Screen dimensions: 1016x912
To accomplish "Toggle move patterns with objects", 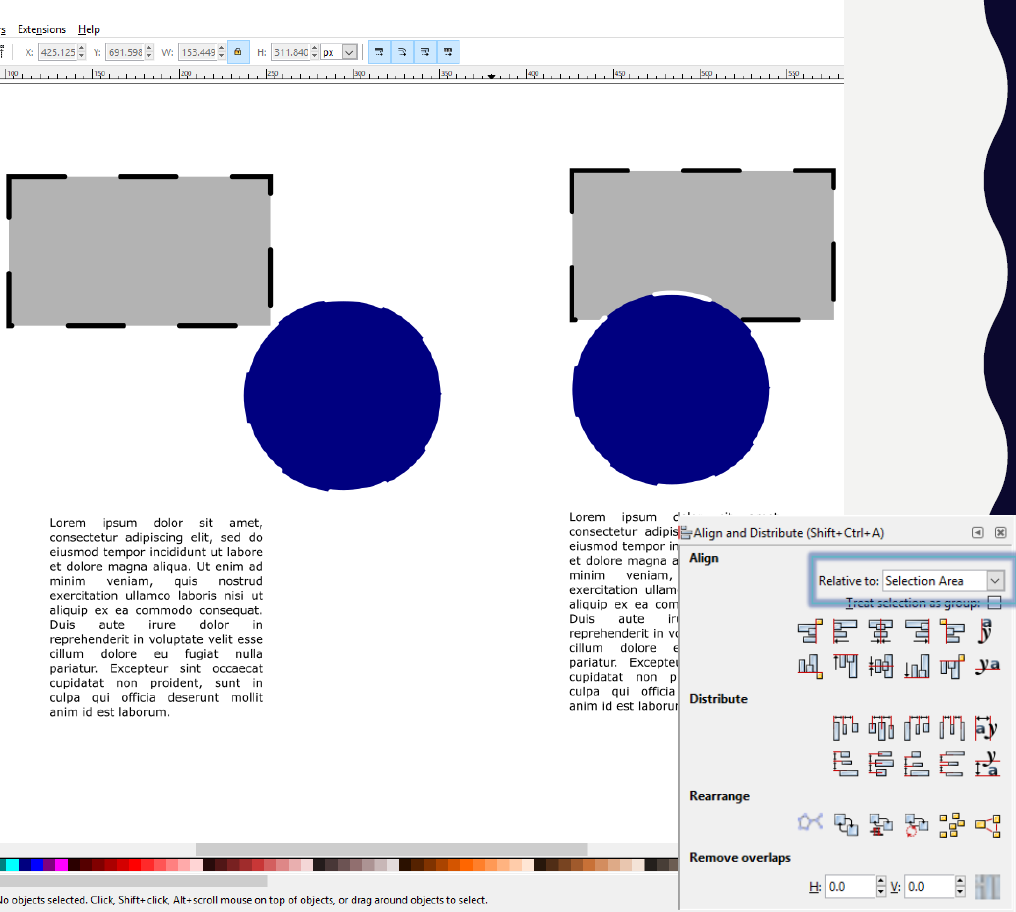I will click(448, 52).
